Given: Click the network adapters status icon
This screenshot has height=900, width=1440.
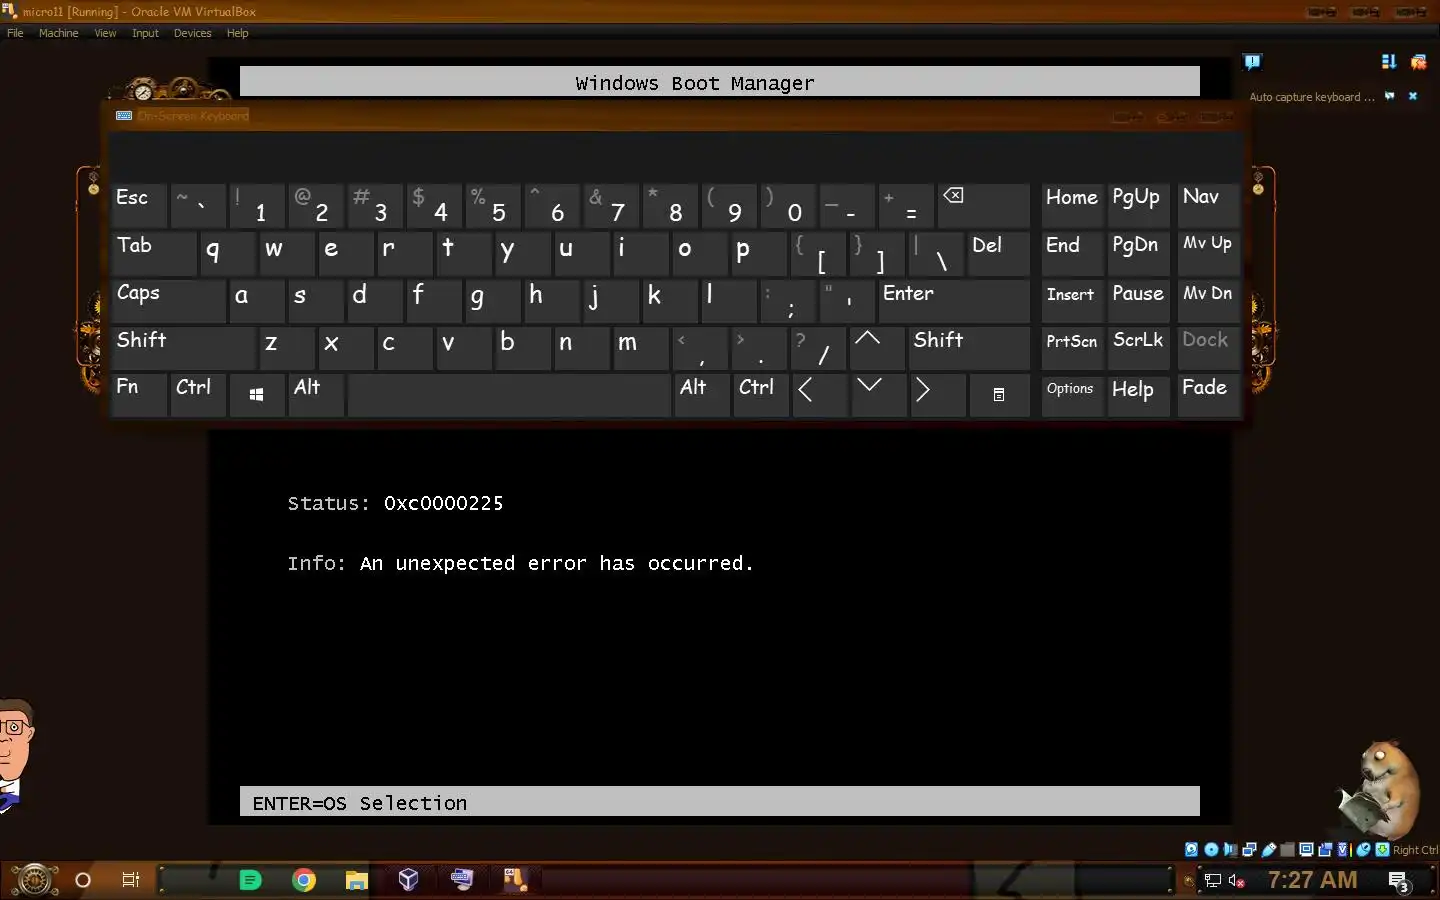Looking at the screenshot, I should click(x=1249, y=850).
